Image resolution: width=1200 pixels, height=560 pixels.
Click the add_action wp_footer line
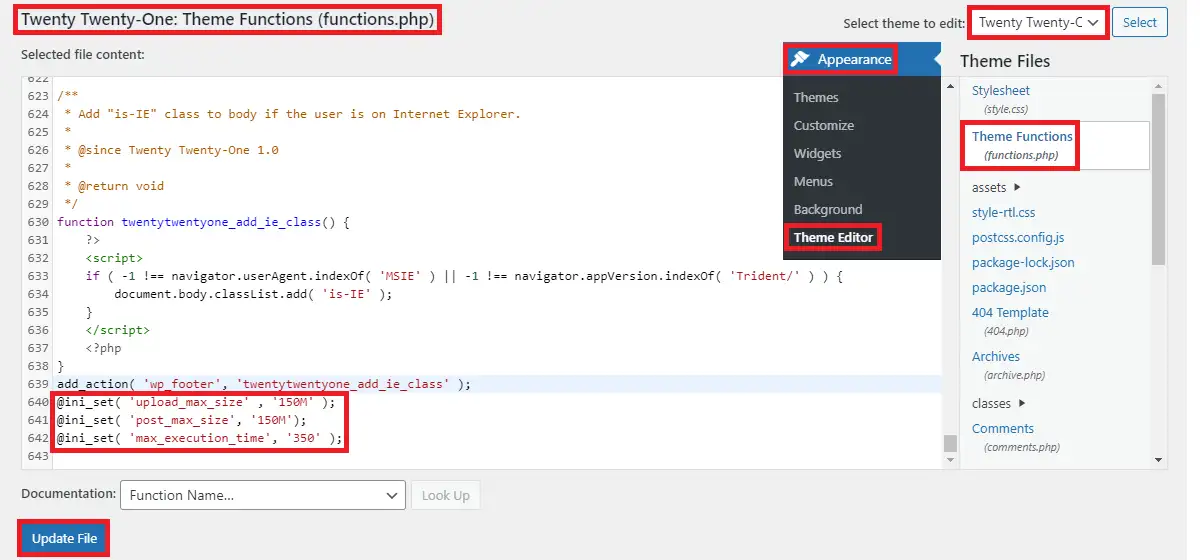tap(264, 384)
